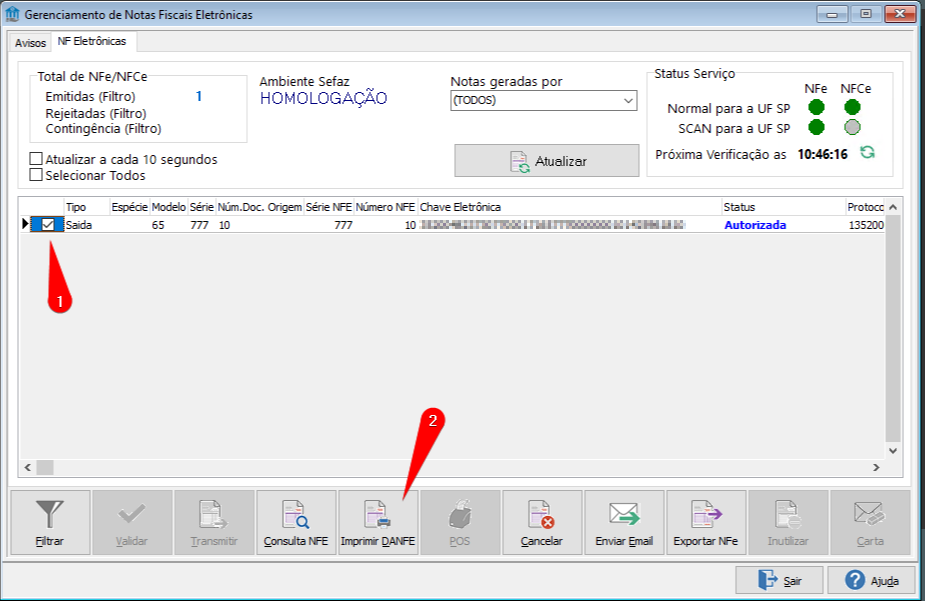This screenshot has height=601, width=925.
Task: Click the Inutilizar button
Action: coord(788,523)
